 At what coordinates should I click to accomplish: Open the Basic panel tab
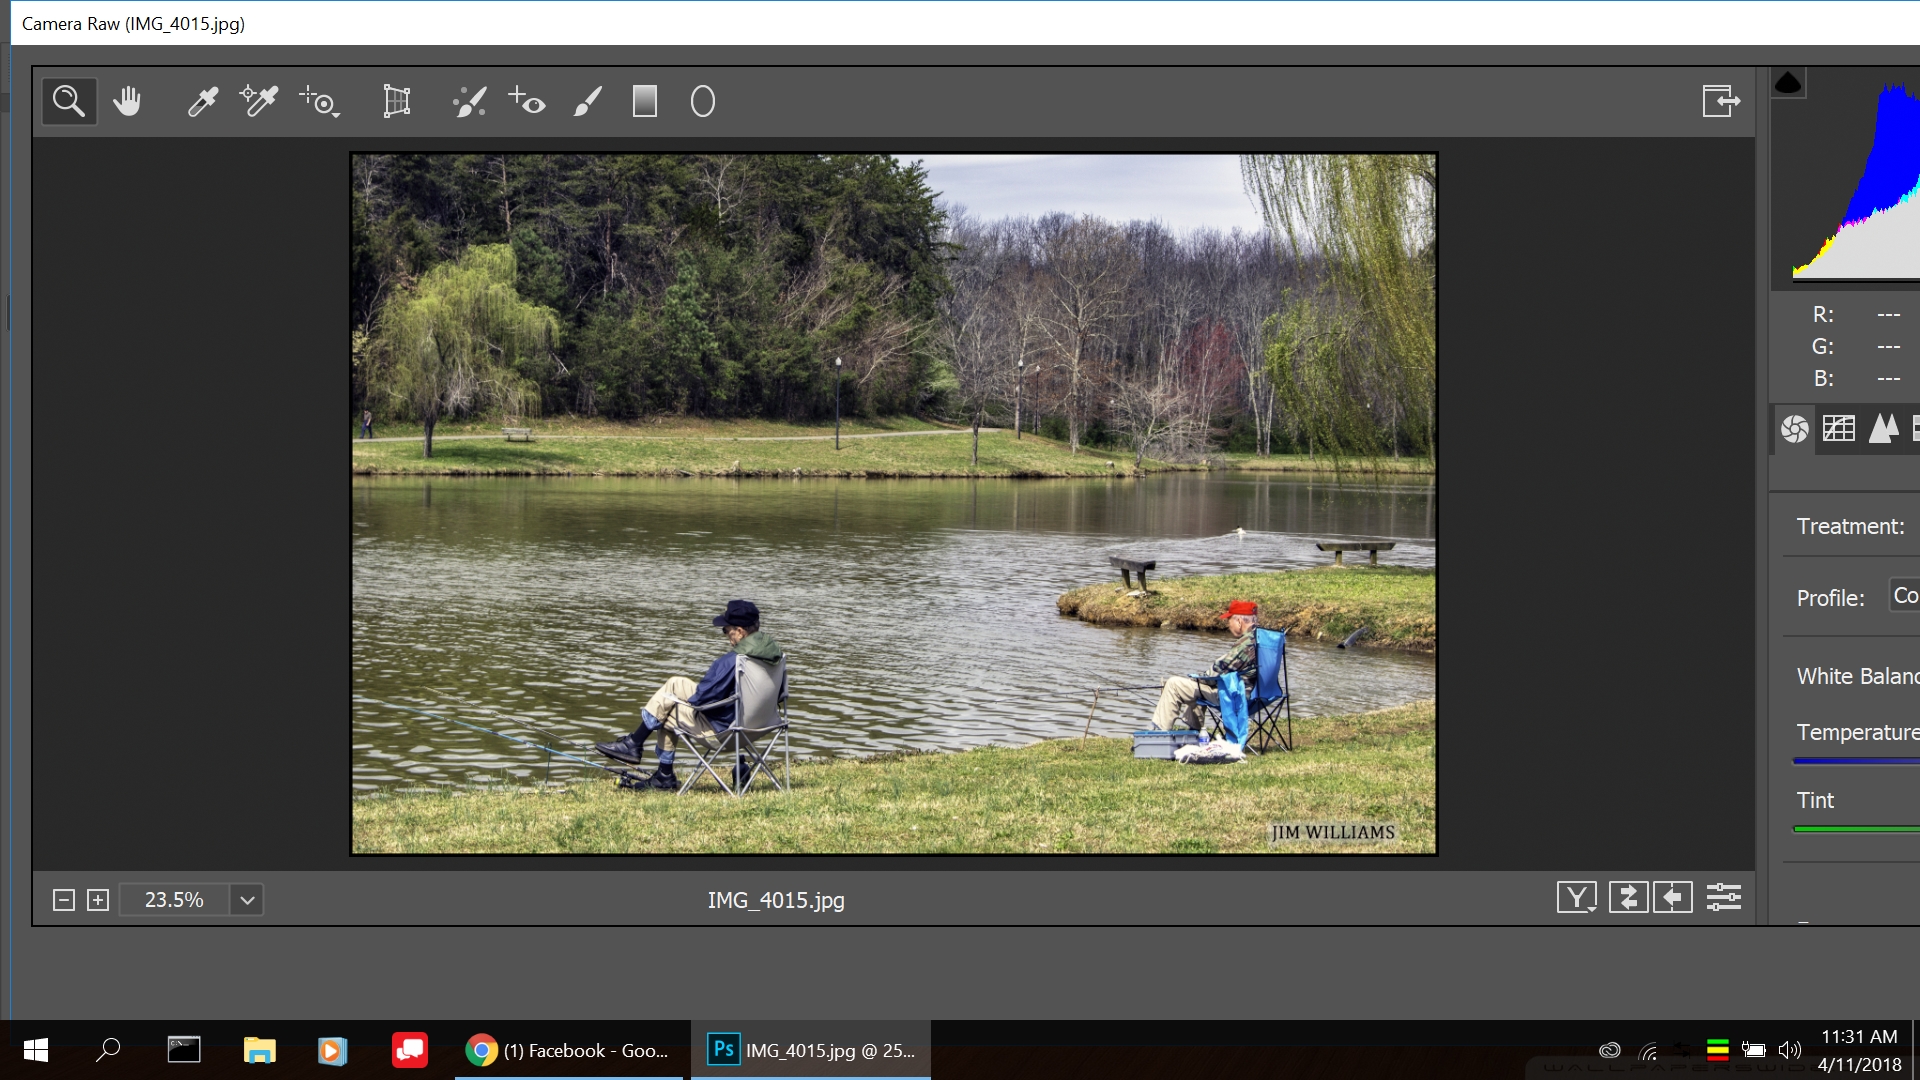point(1795,429)
